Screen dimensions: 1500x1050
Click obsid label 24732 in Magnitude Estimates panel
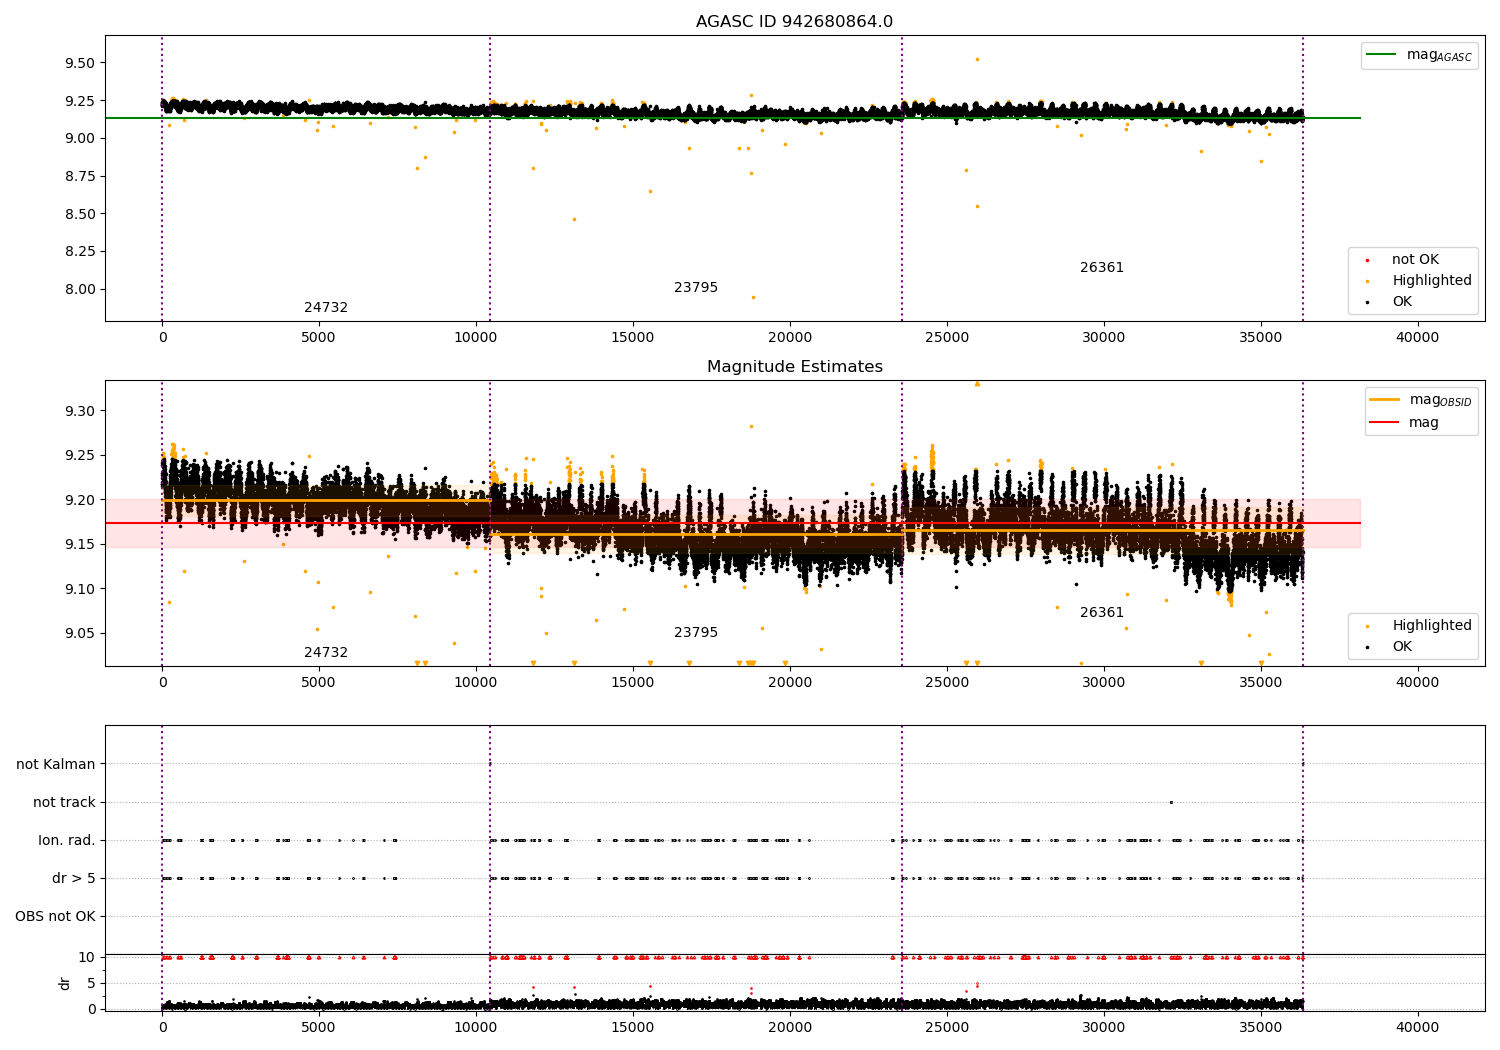pyautogui.click(x=326, y=653)
